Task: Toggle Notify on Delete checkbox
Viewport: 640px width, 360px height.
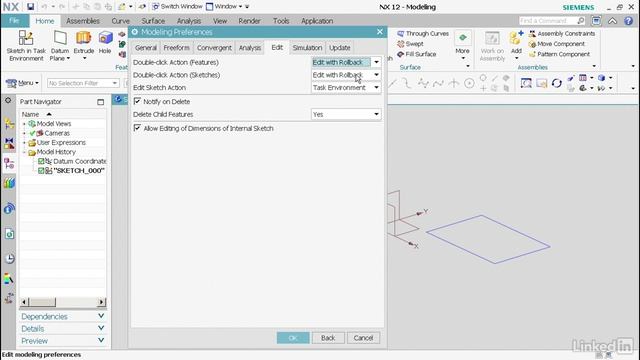Action: (138, 101)
